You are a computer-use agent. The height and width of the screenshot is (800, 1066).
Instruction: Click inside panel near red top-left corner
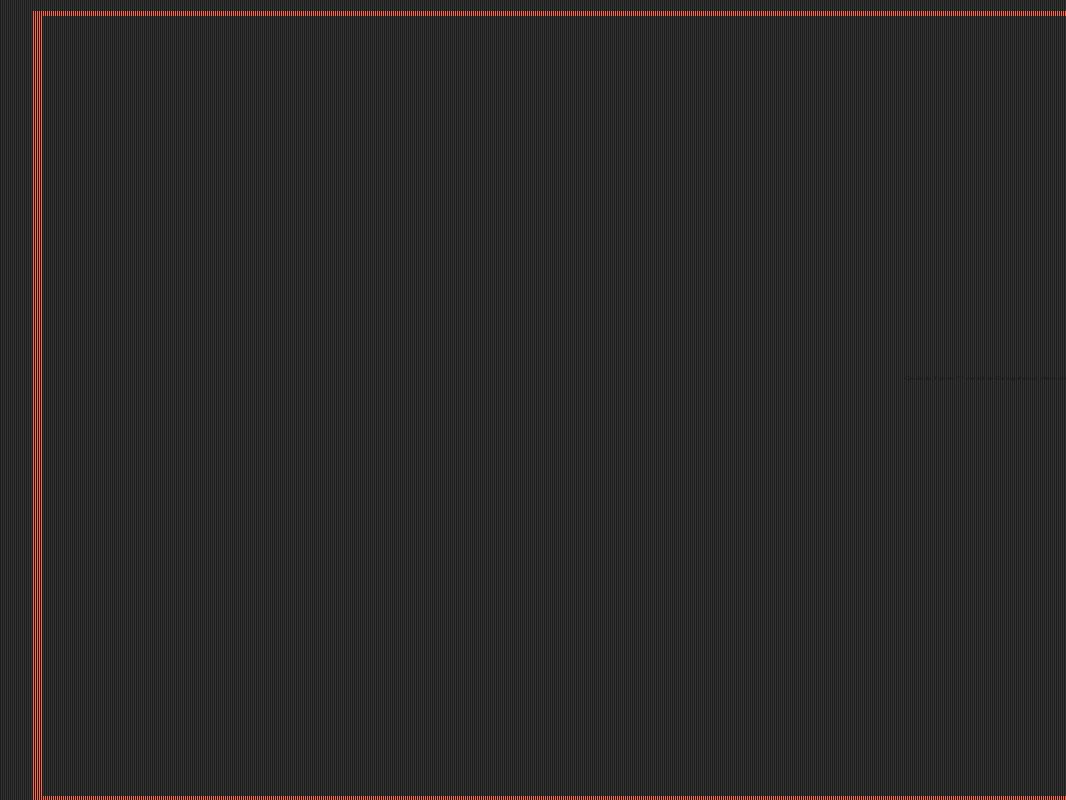point(49,23)
